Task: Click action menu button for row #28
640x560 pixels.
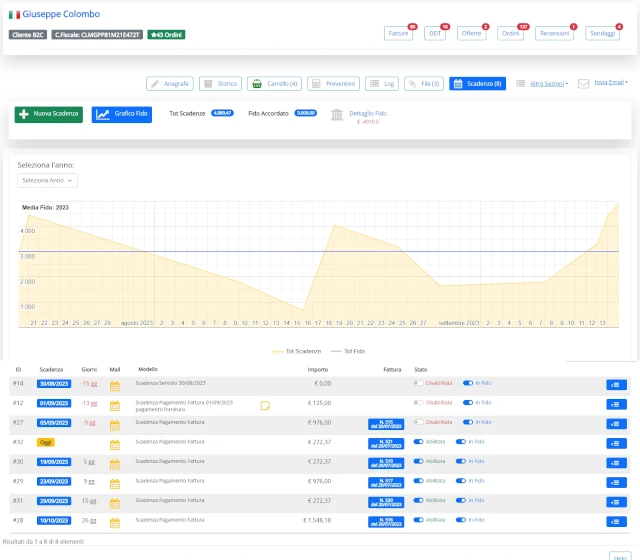Action: 616,522
